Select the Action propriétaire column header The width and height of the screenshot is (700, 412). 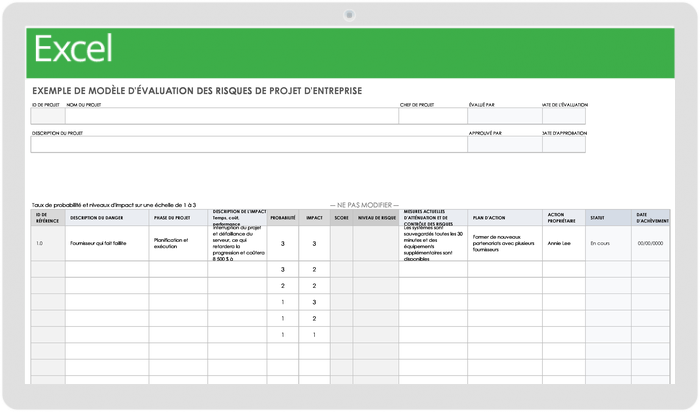(x=564, y=217)
